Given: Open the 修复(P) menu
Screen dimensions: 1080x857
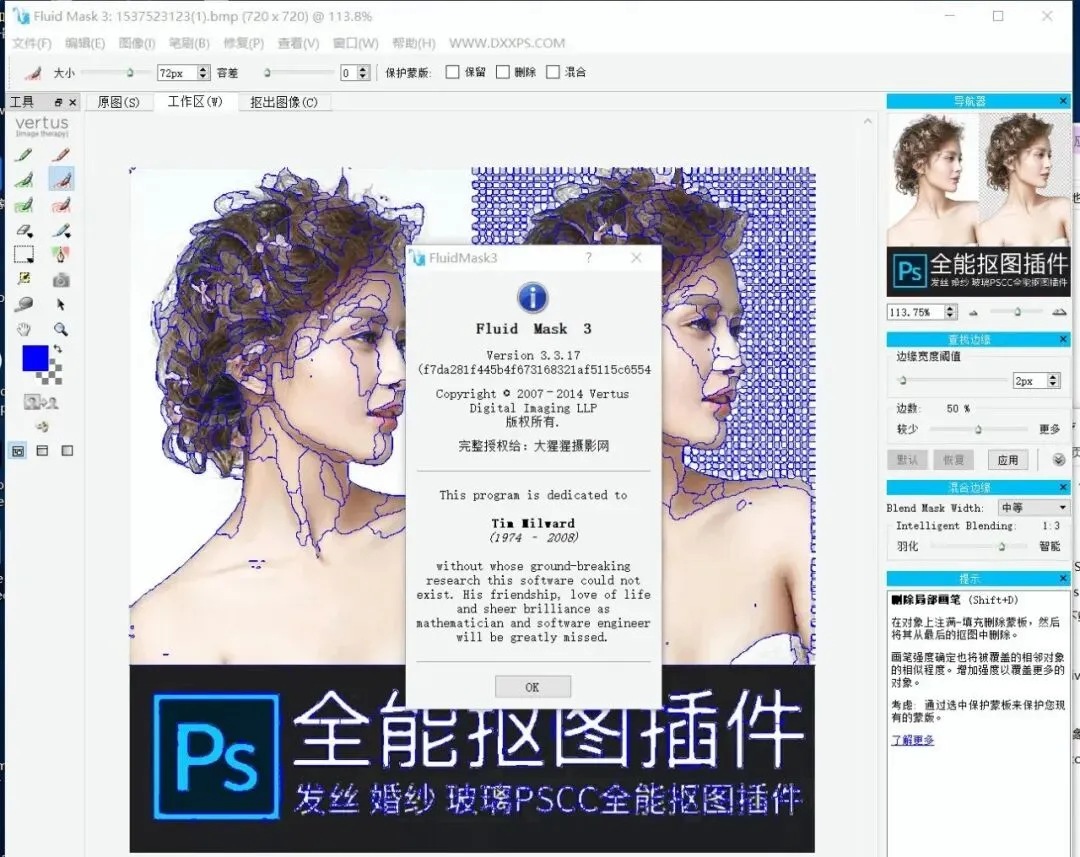Looking at the screenshot, I should tap(244, 43).
